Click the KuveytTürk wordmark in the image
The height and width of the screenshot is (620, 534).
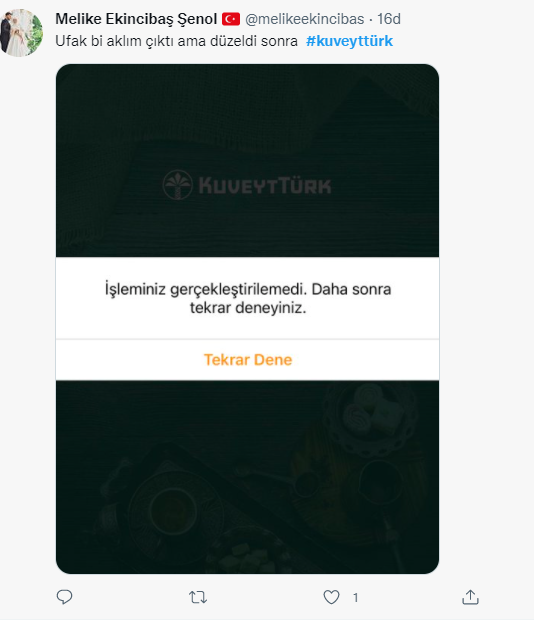pos(265,185)
